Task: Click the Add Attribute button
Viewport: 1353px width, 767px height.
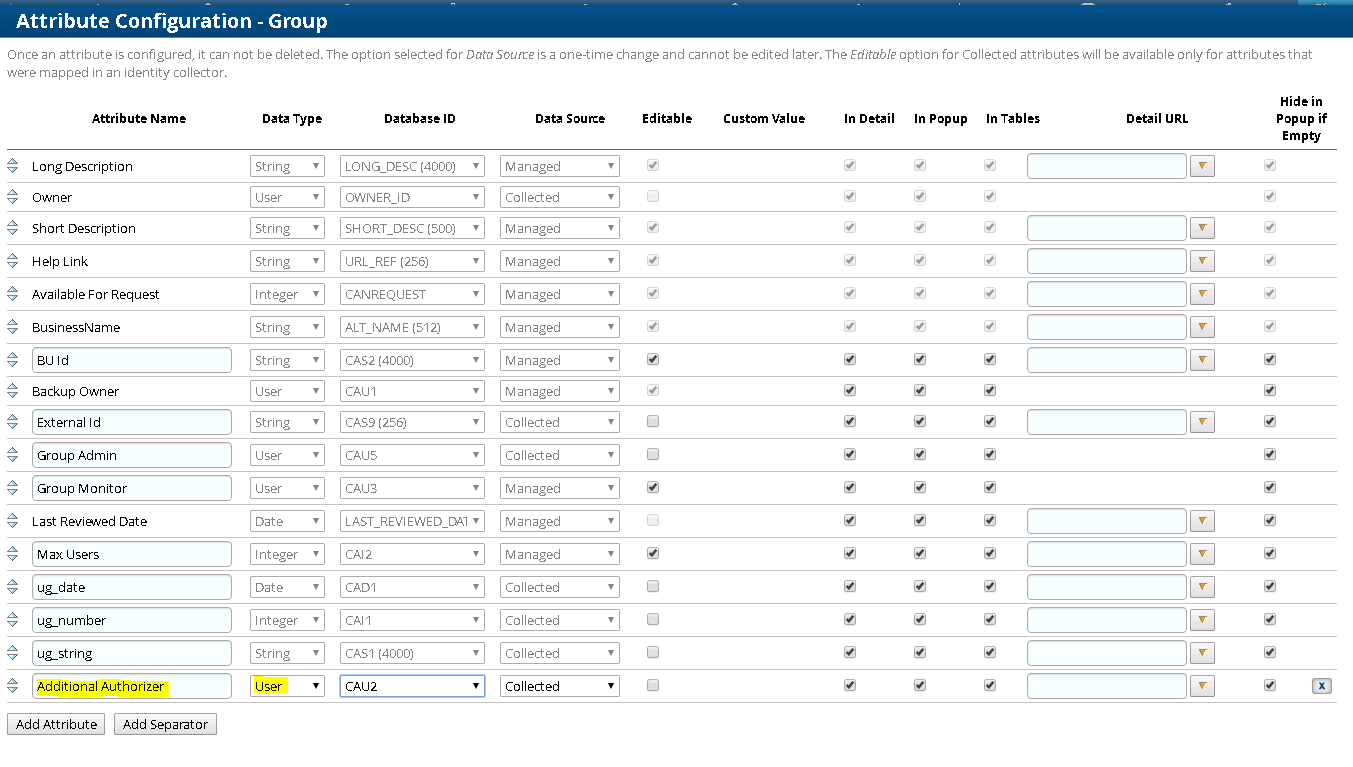Action: (x=57, y=724)
